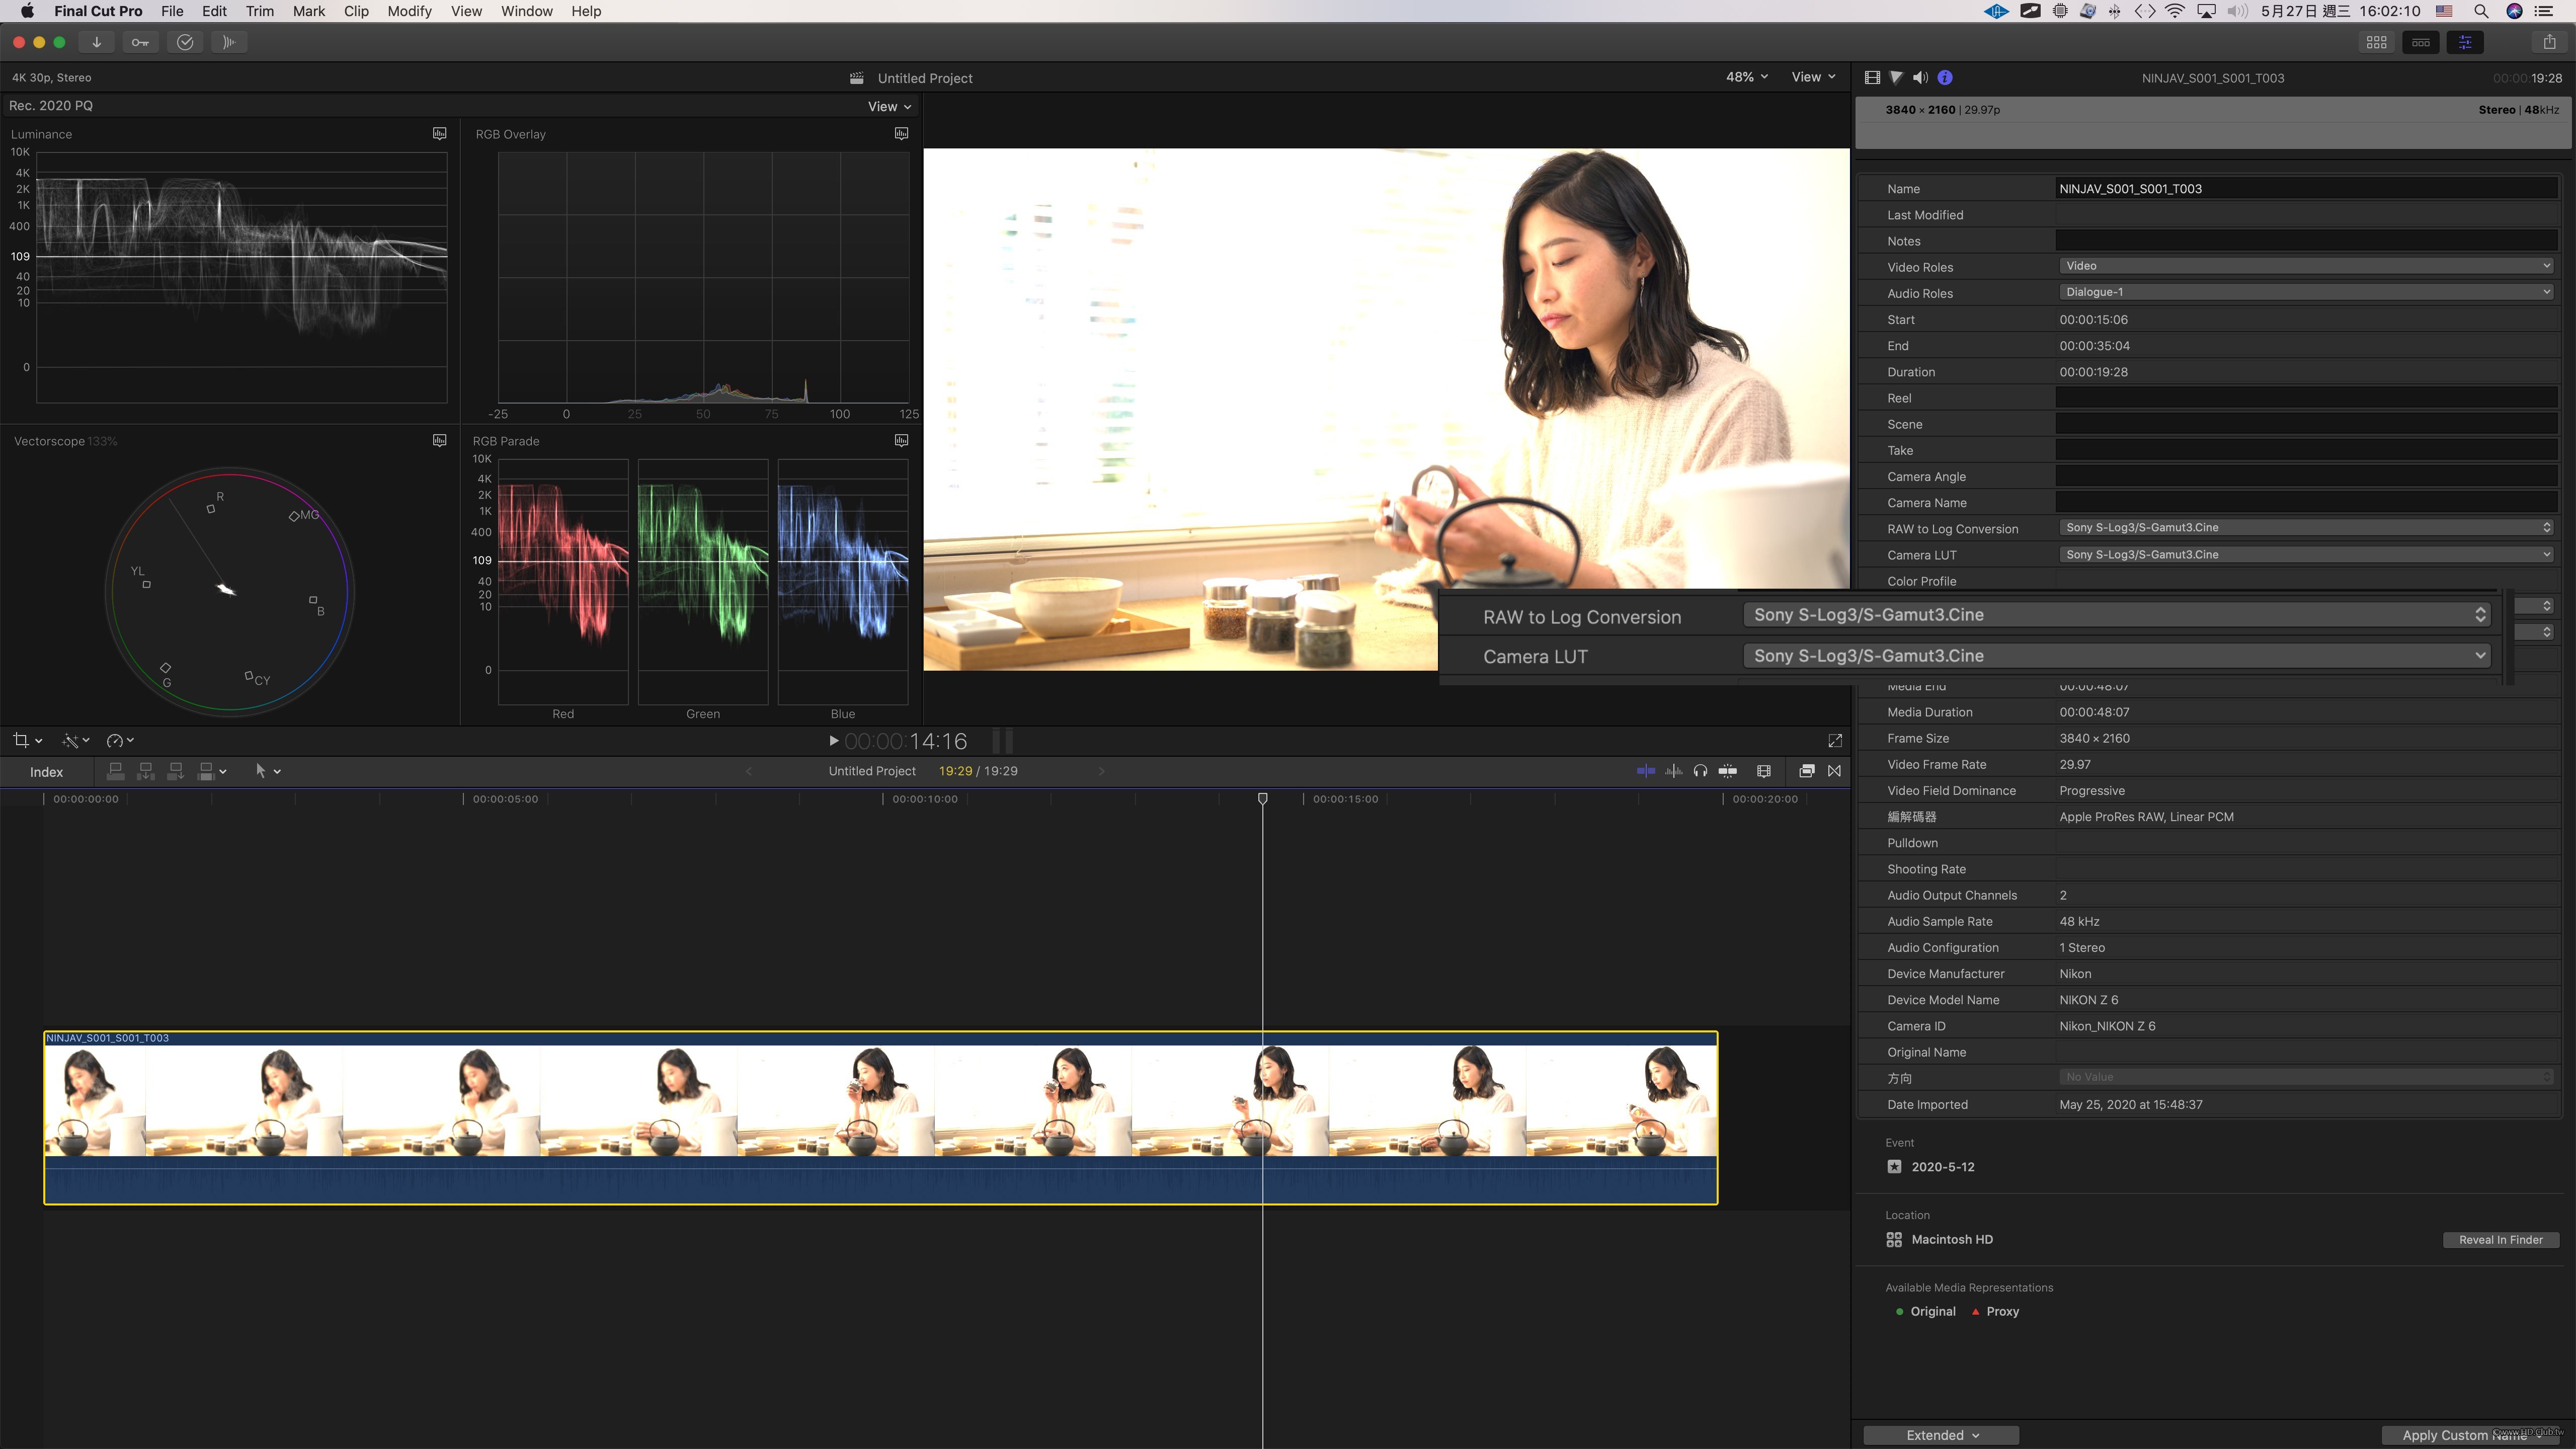Click the playhead marker on timeline ruler
Screen dimensions: 2576x1449
1262,798
